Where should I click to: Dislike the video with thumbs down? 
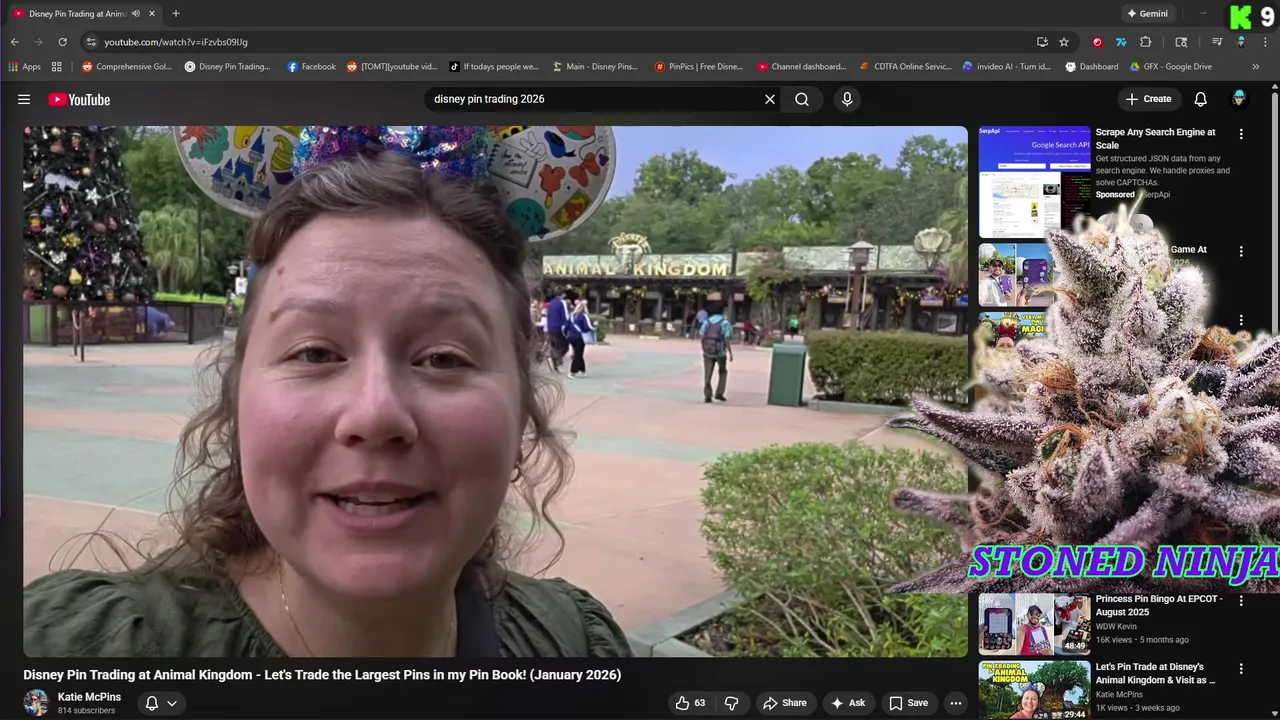(731, 703)
